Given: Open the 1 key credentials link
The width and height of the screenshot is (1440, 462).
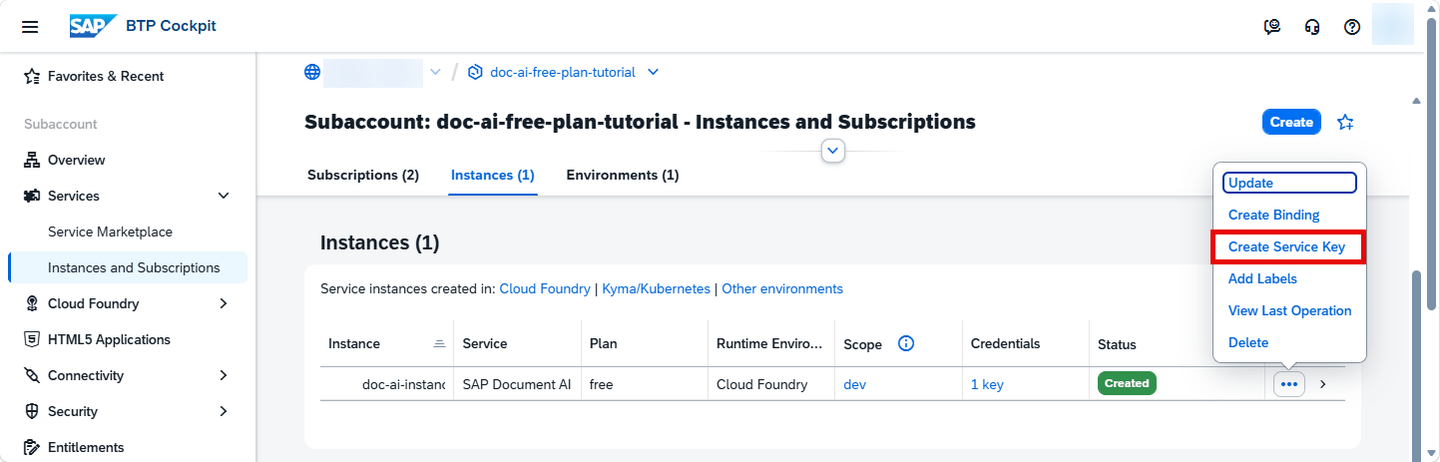Looking at the screenshot, I should click(x=987, y=384).
